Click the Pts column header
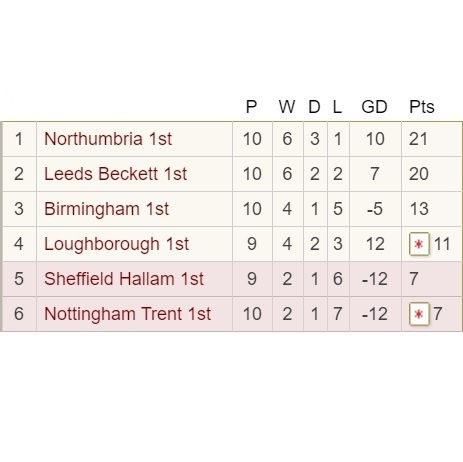Viewport: 463px width, 462px height. click(x=422, y=107)
